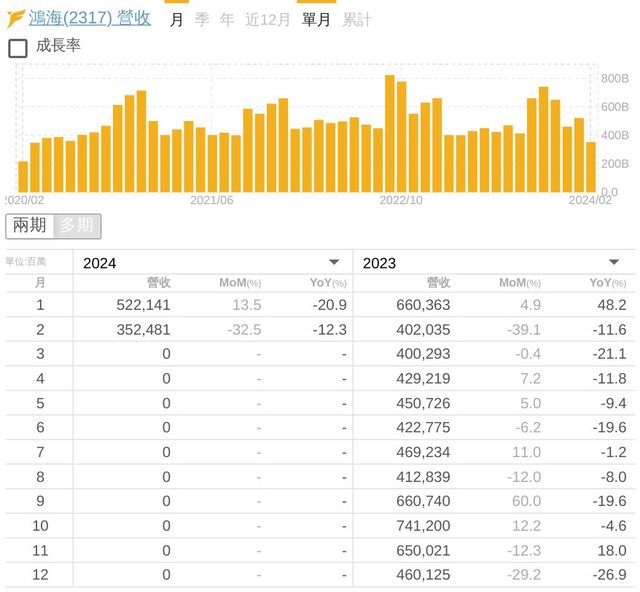
Task: Click the orange bird logo icon
Action: (x=16, y=19)
